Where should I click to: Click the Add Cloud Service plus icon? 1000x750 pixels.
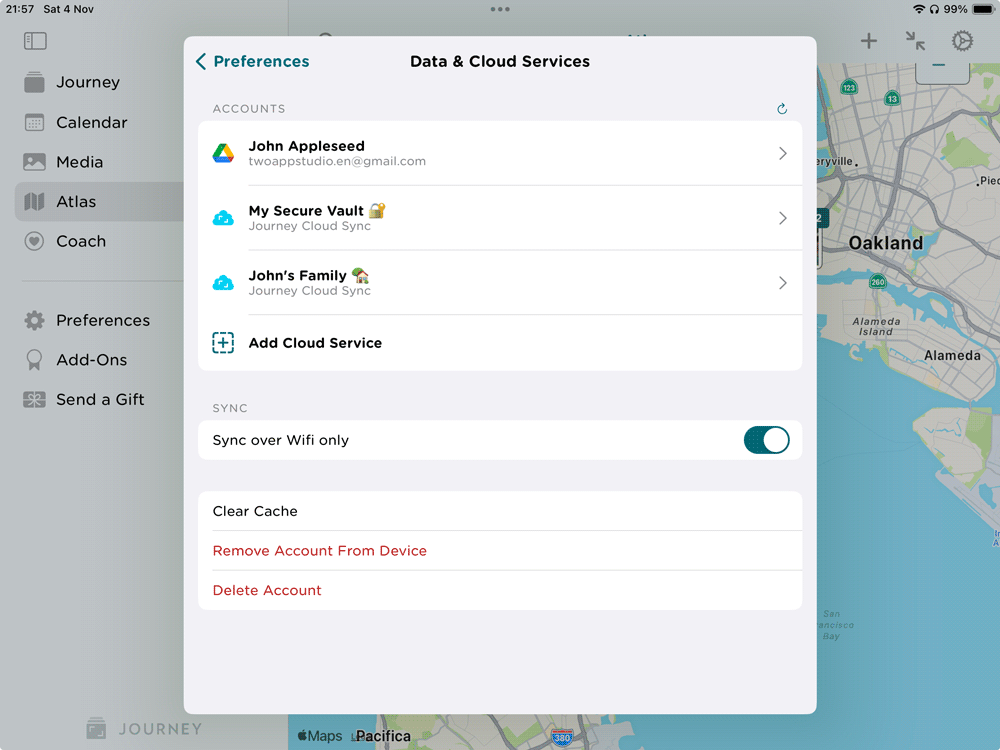(x=222, y=342)
